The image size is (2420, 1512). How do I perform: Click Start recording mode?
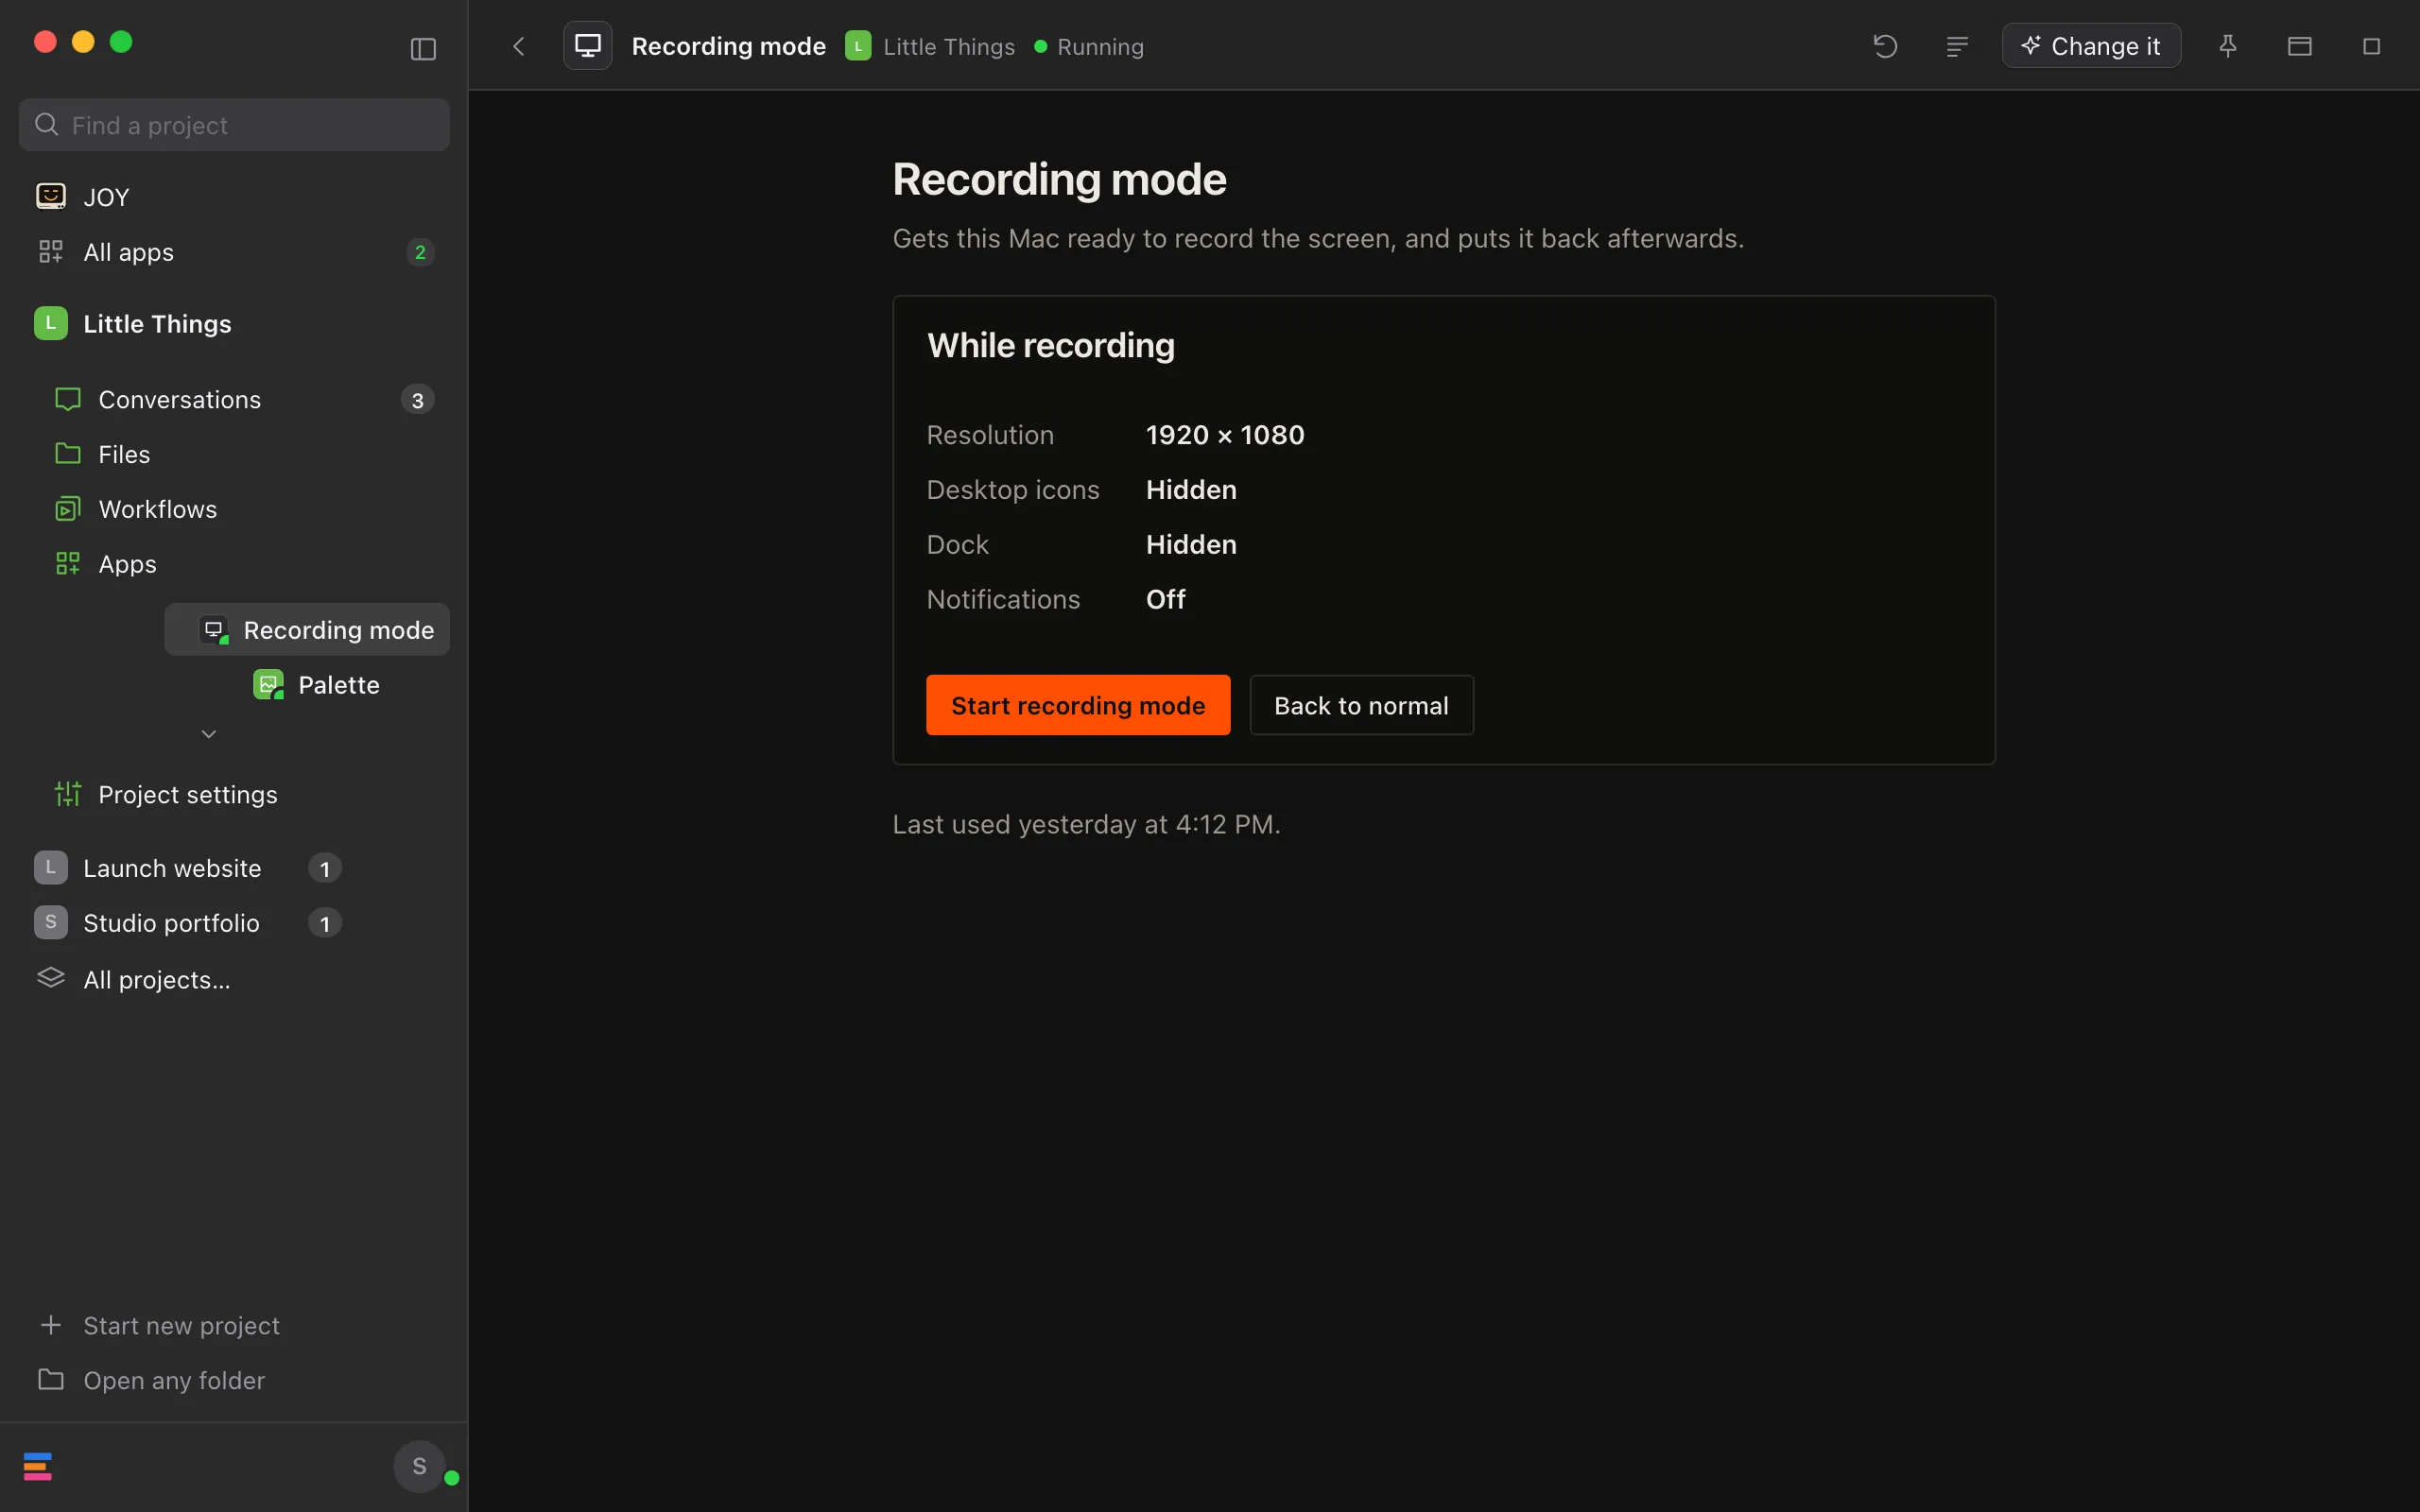coord(1078,705)
